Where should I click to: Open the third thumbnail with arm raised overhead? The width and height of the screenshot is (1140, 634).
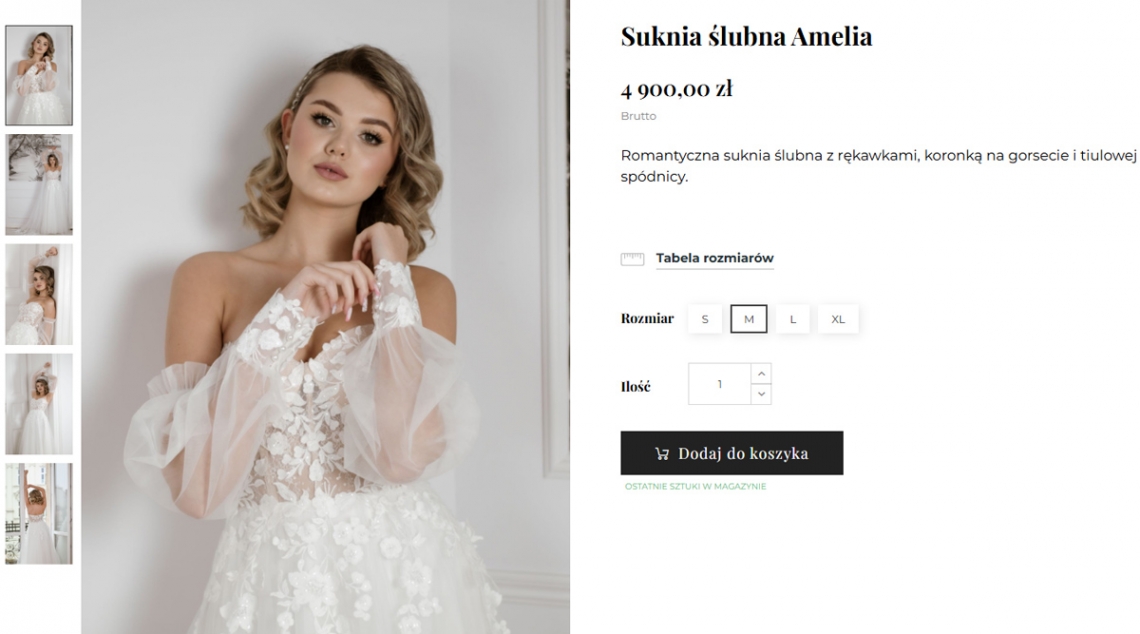coord(39,294)
